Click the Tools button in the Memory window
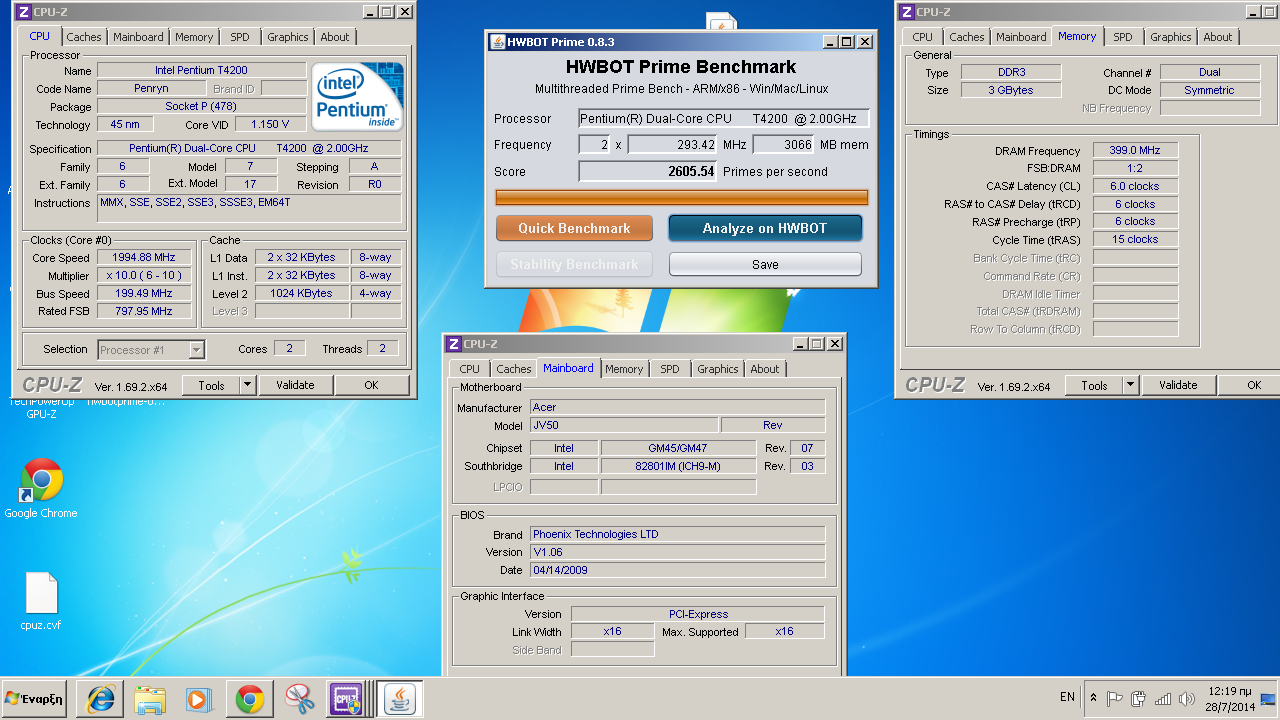 1094,385
